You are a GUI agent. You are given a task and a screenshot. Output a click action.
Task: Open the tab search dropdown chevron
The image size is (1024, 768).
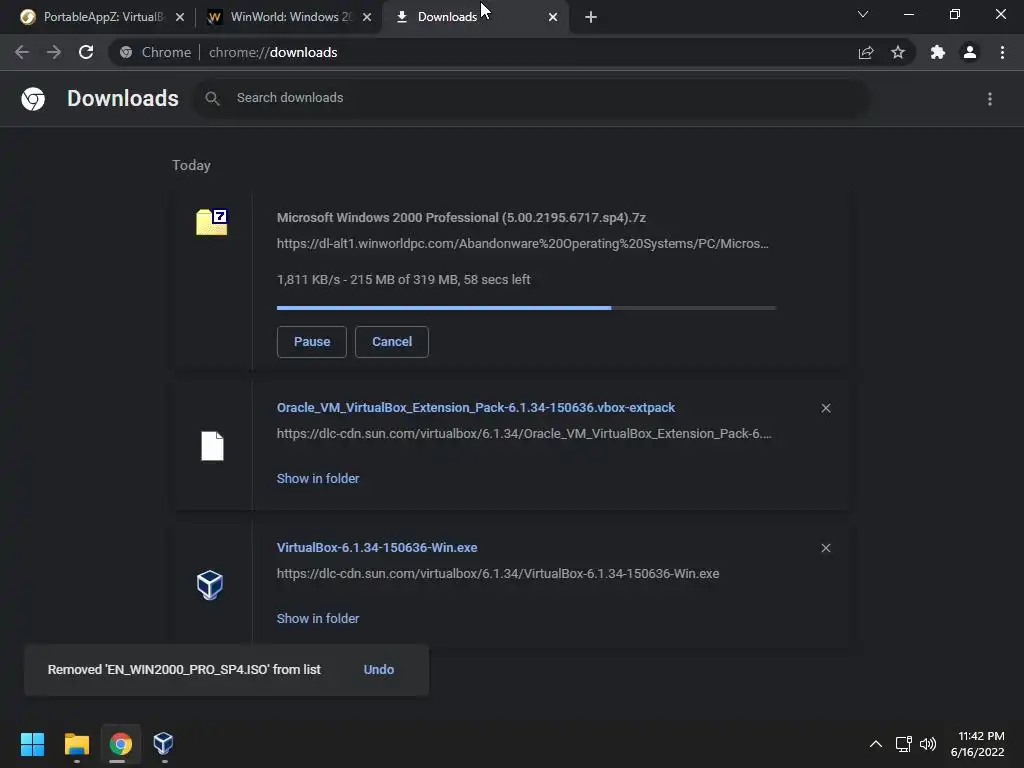coord(863,14)
